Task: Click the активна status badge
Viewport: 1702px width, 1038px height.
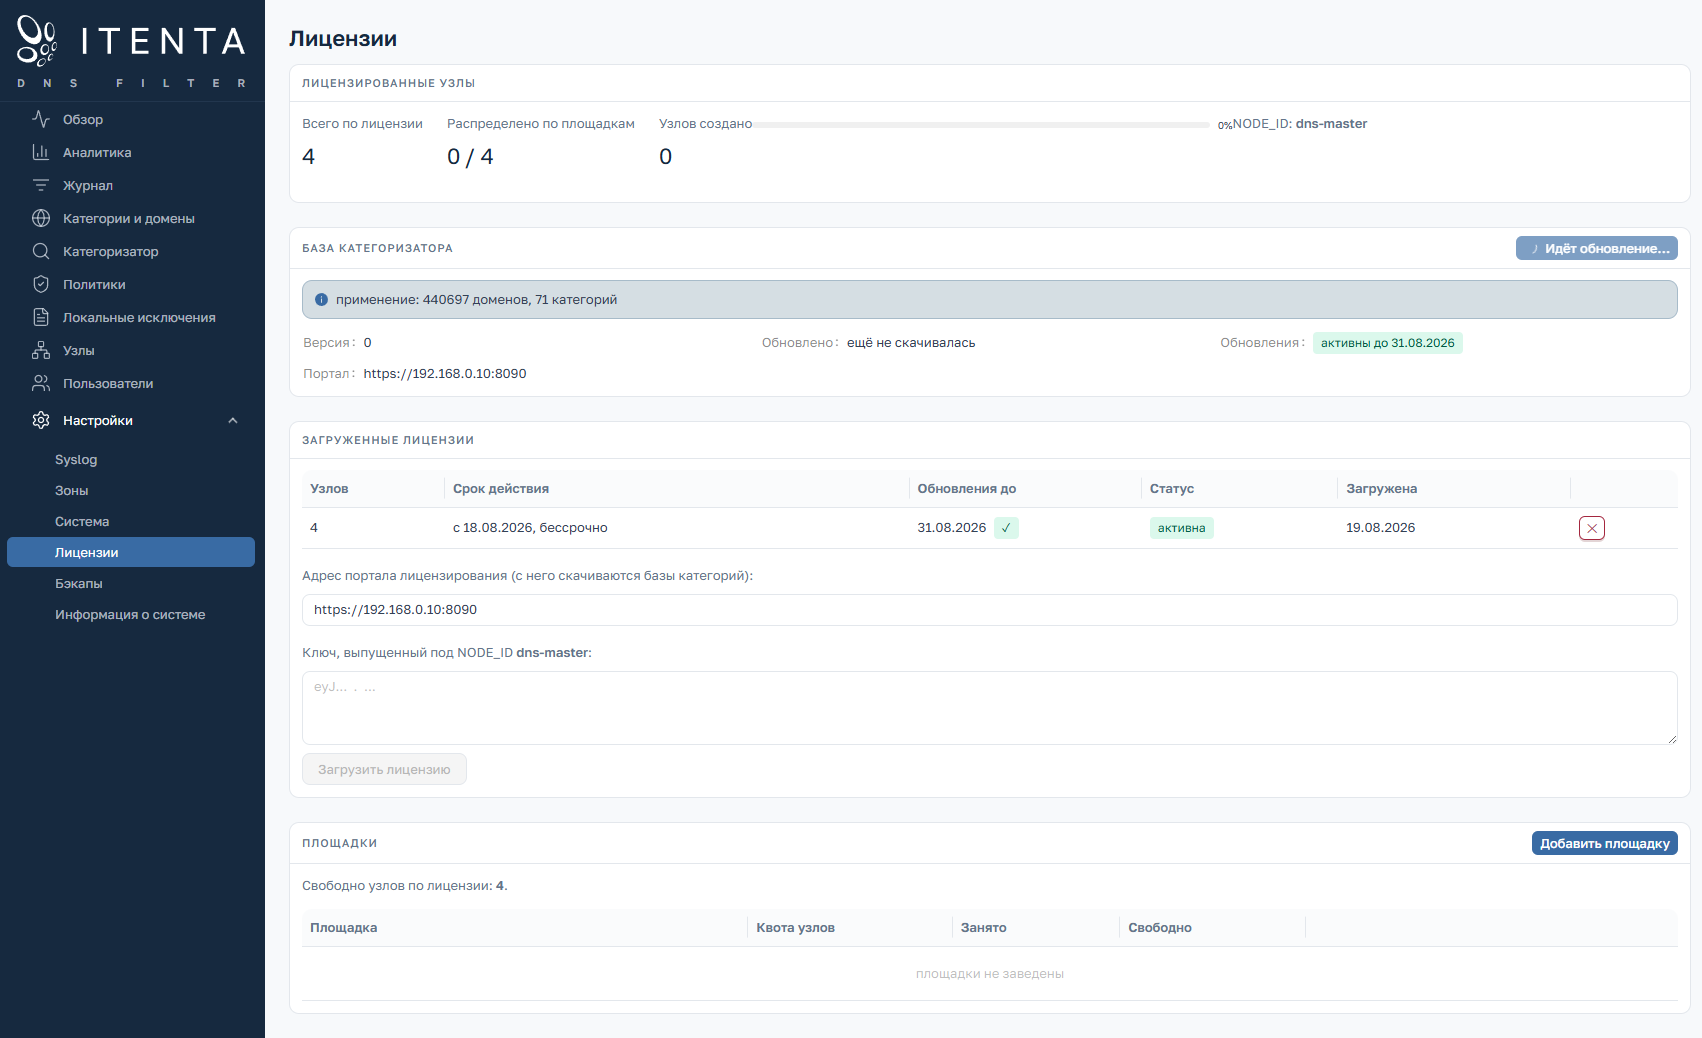Action: (x=1182, y=528)
